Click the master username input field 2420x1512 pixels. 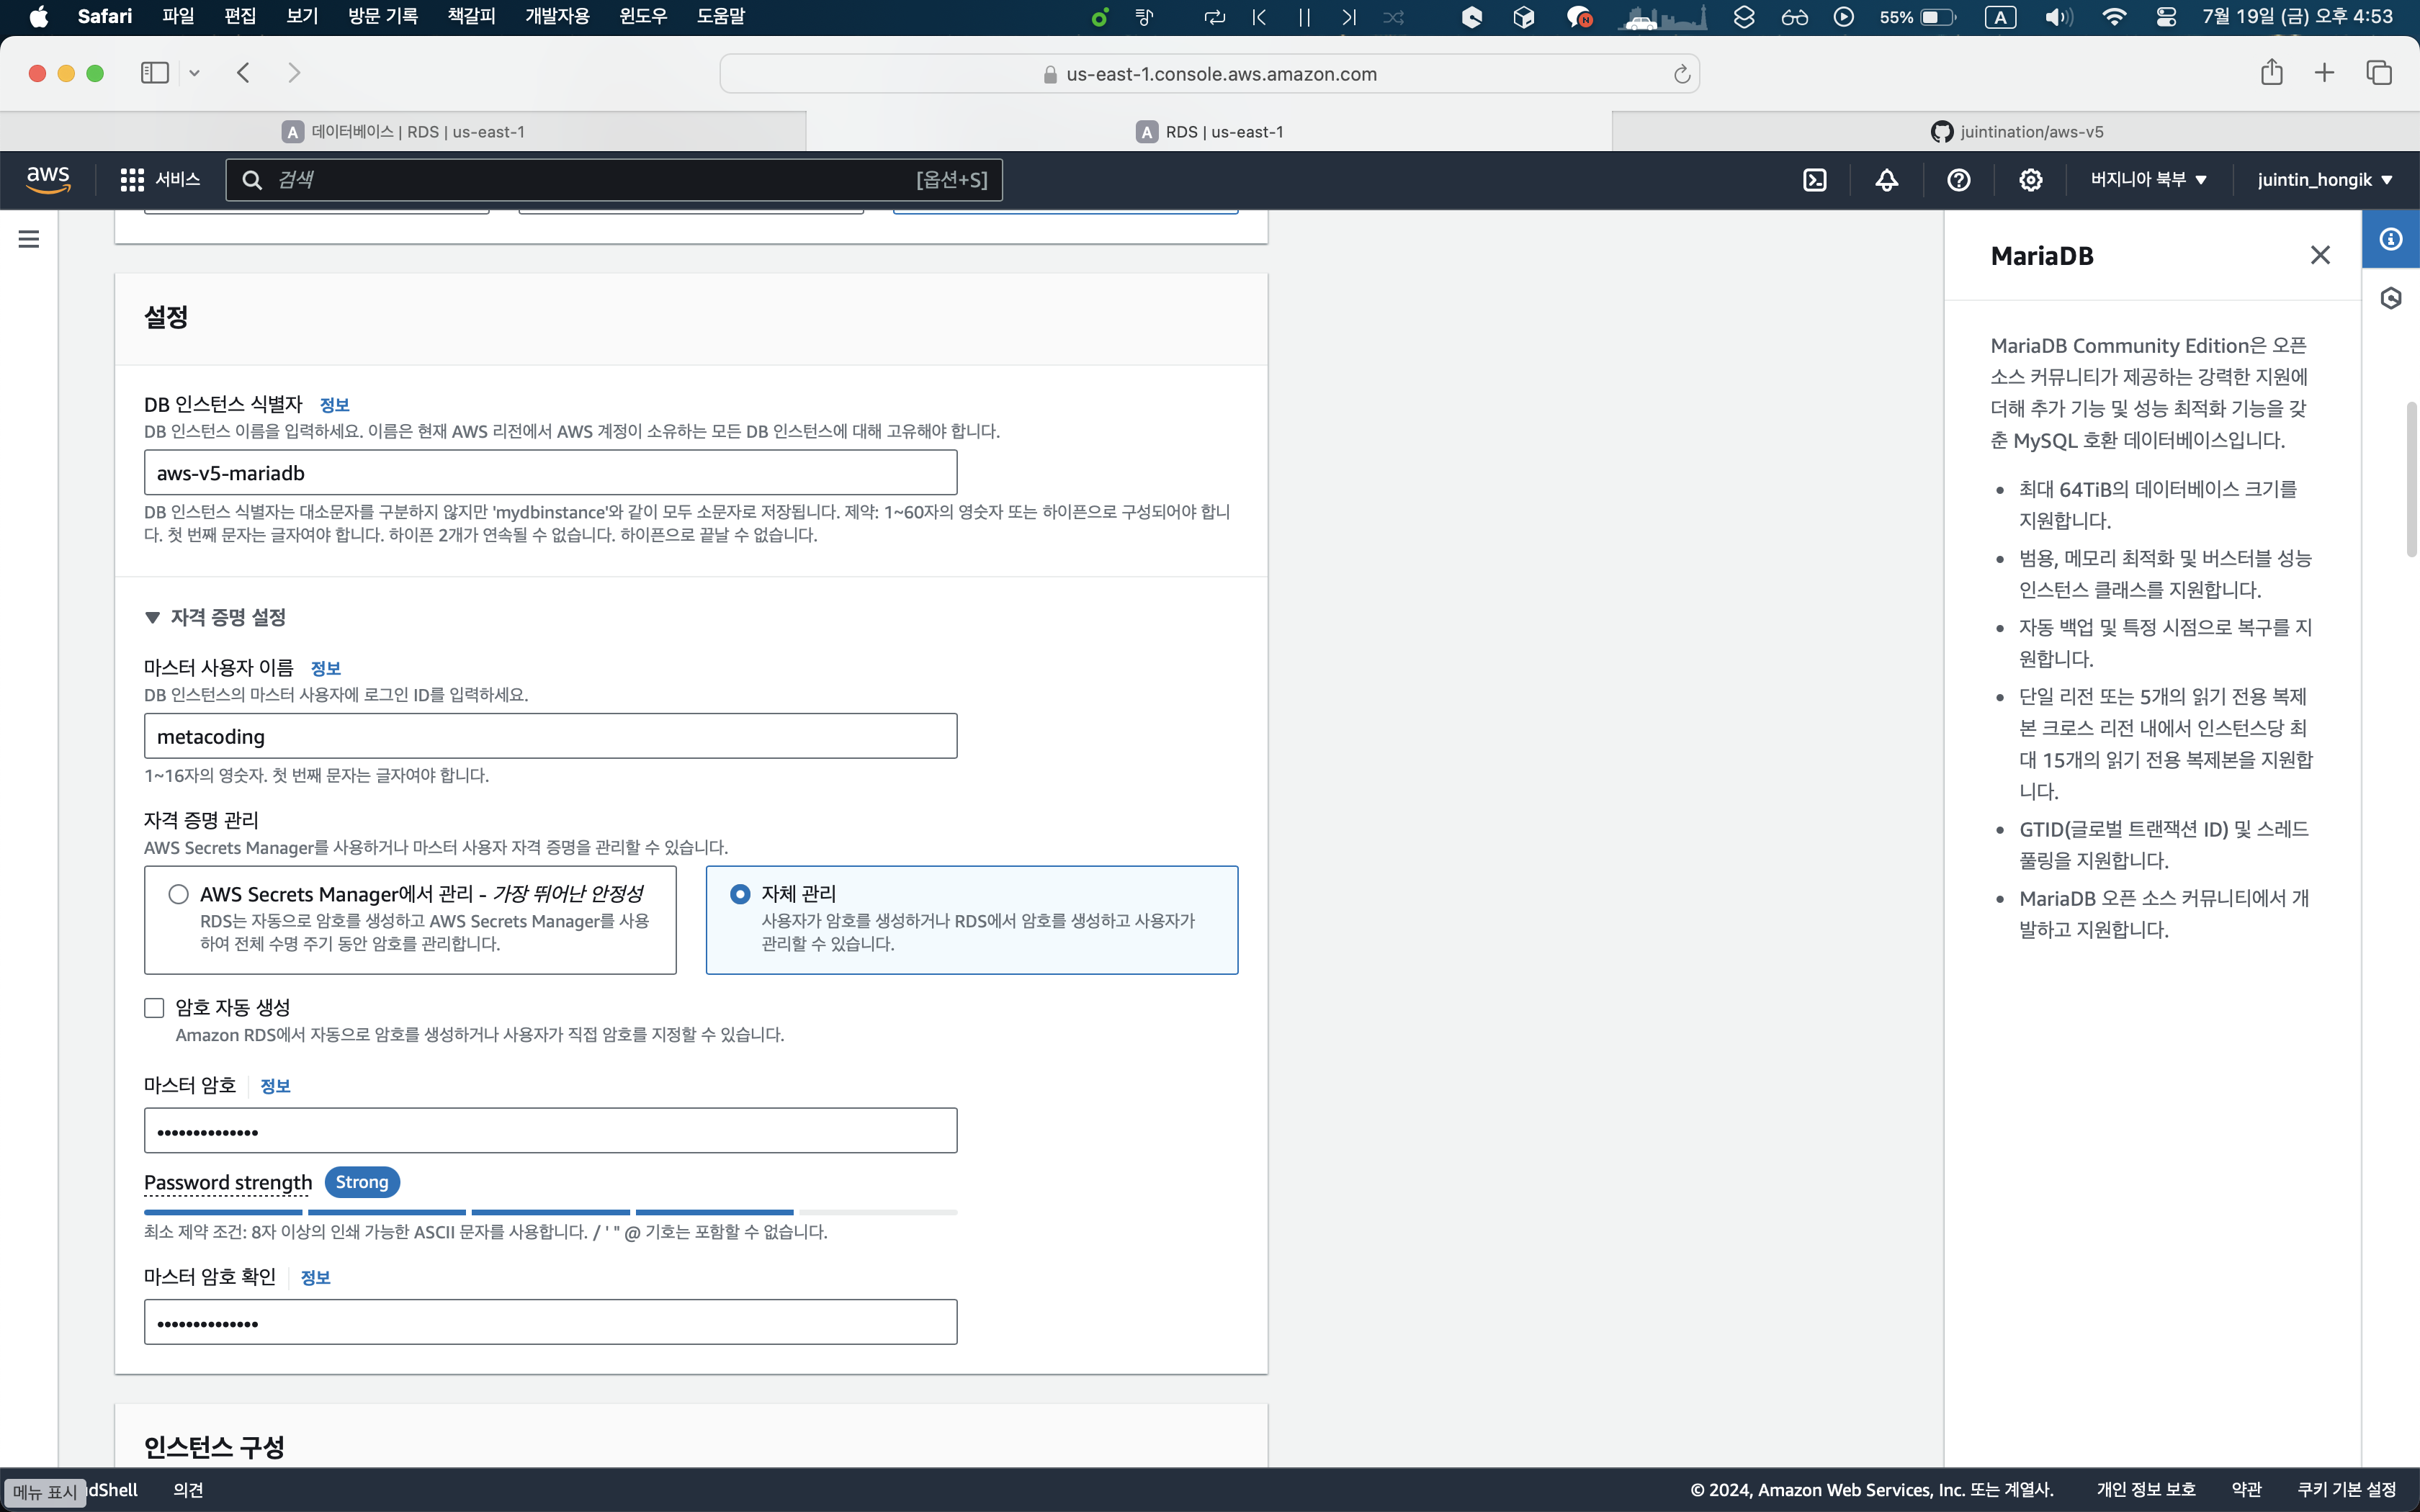(550, 736)
